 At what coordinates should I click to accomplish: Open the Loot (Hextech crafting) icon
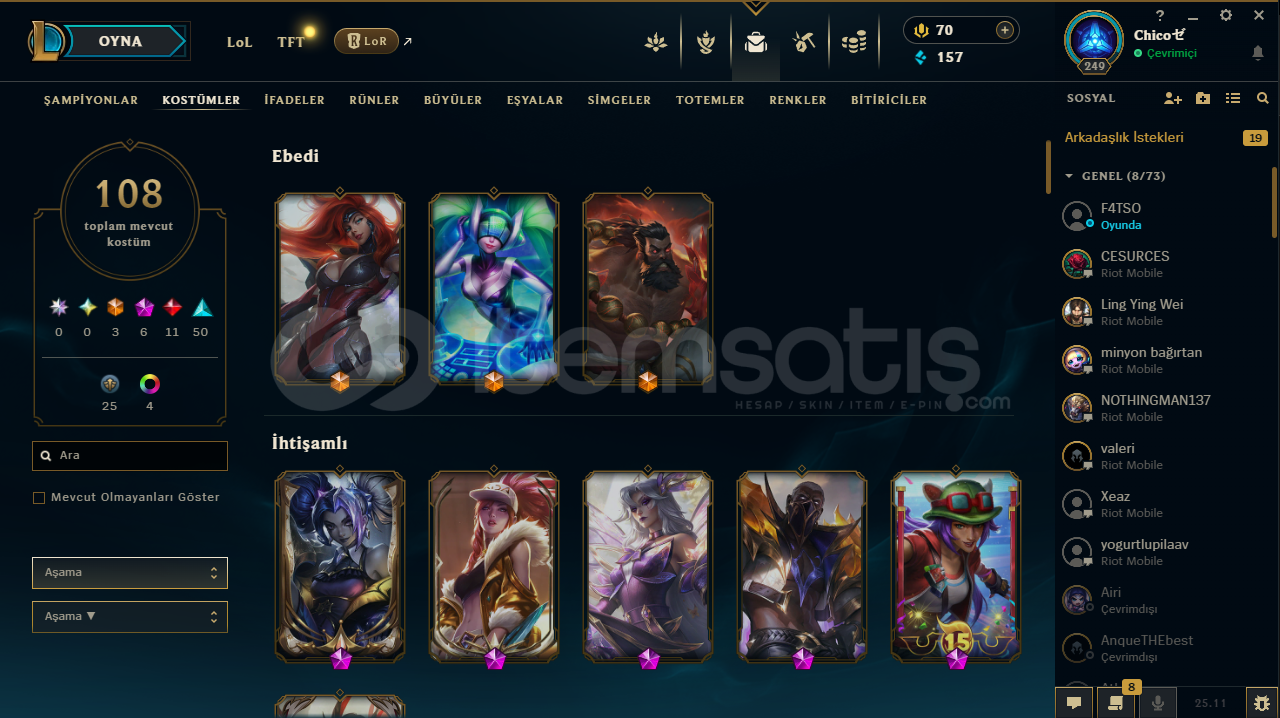(x=804, y=42)
